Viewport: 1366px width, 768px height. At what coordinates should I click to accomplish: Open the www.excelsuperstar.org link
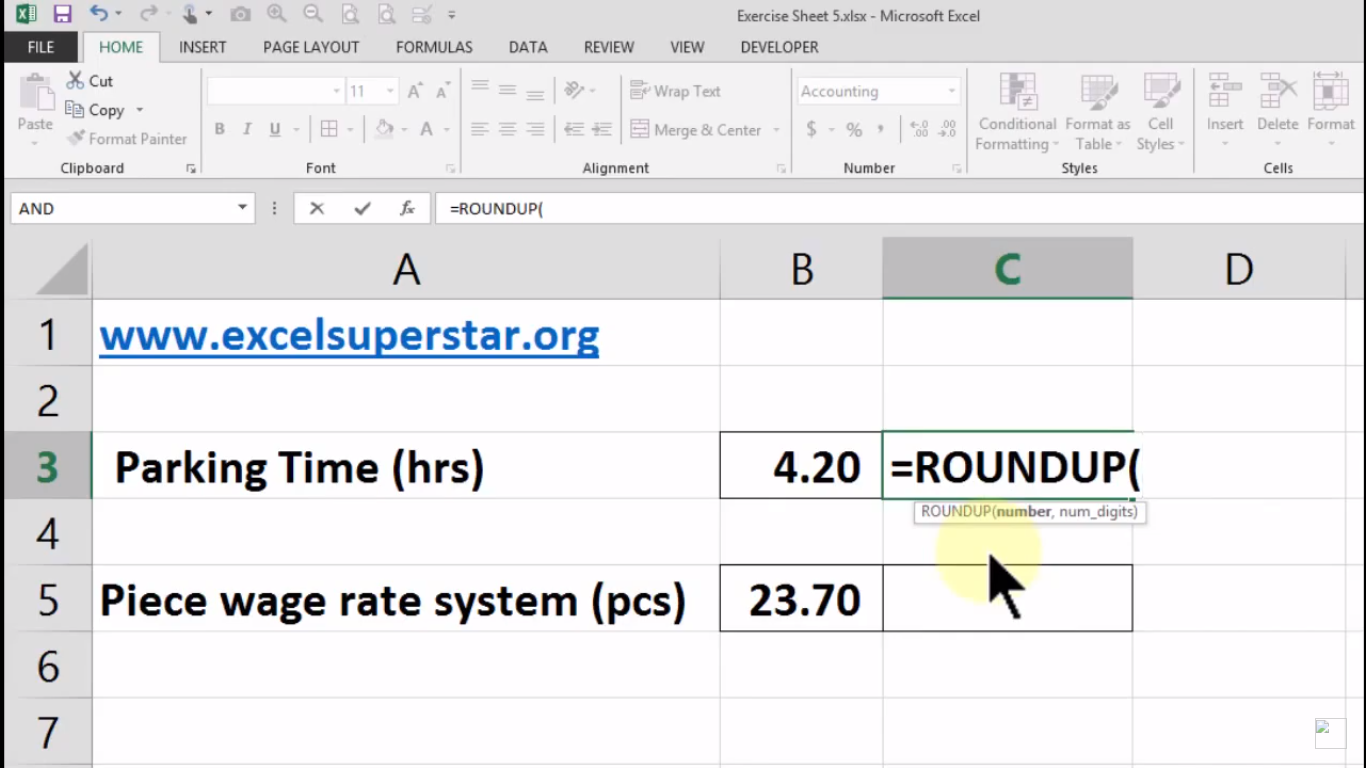[x=349, y=336]
